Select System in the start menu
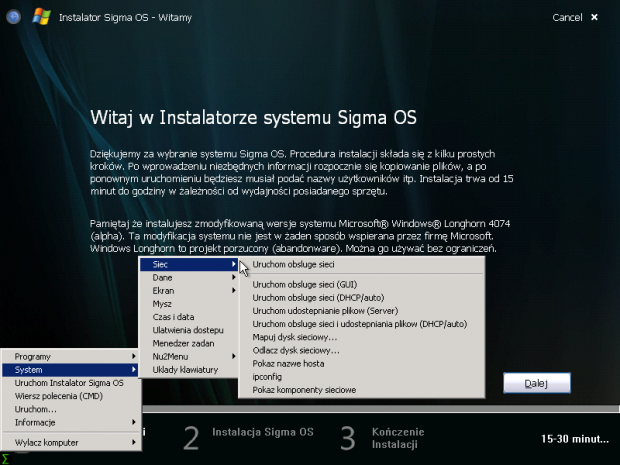The image size is (620, 465). point(71,370)
